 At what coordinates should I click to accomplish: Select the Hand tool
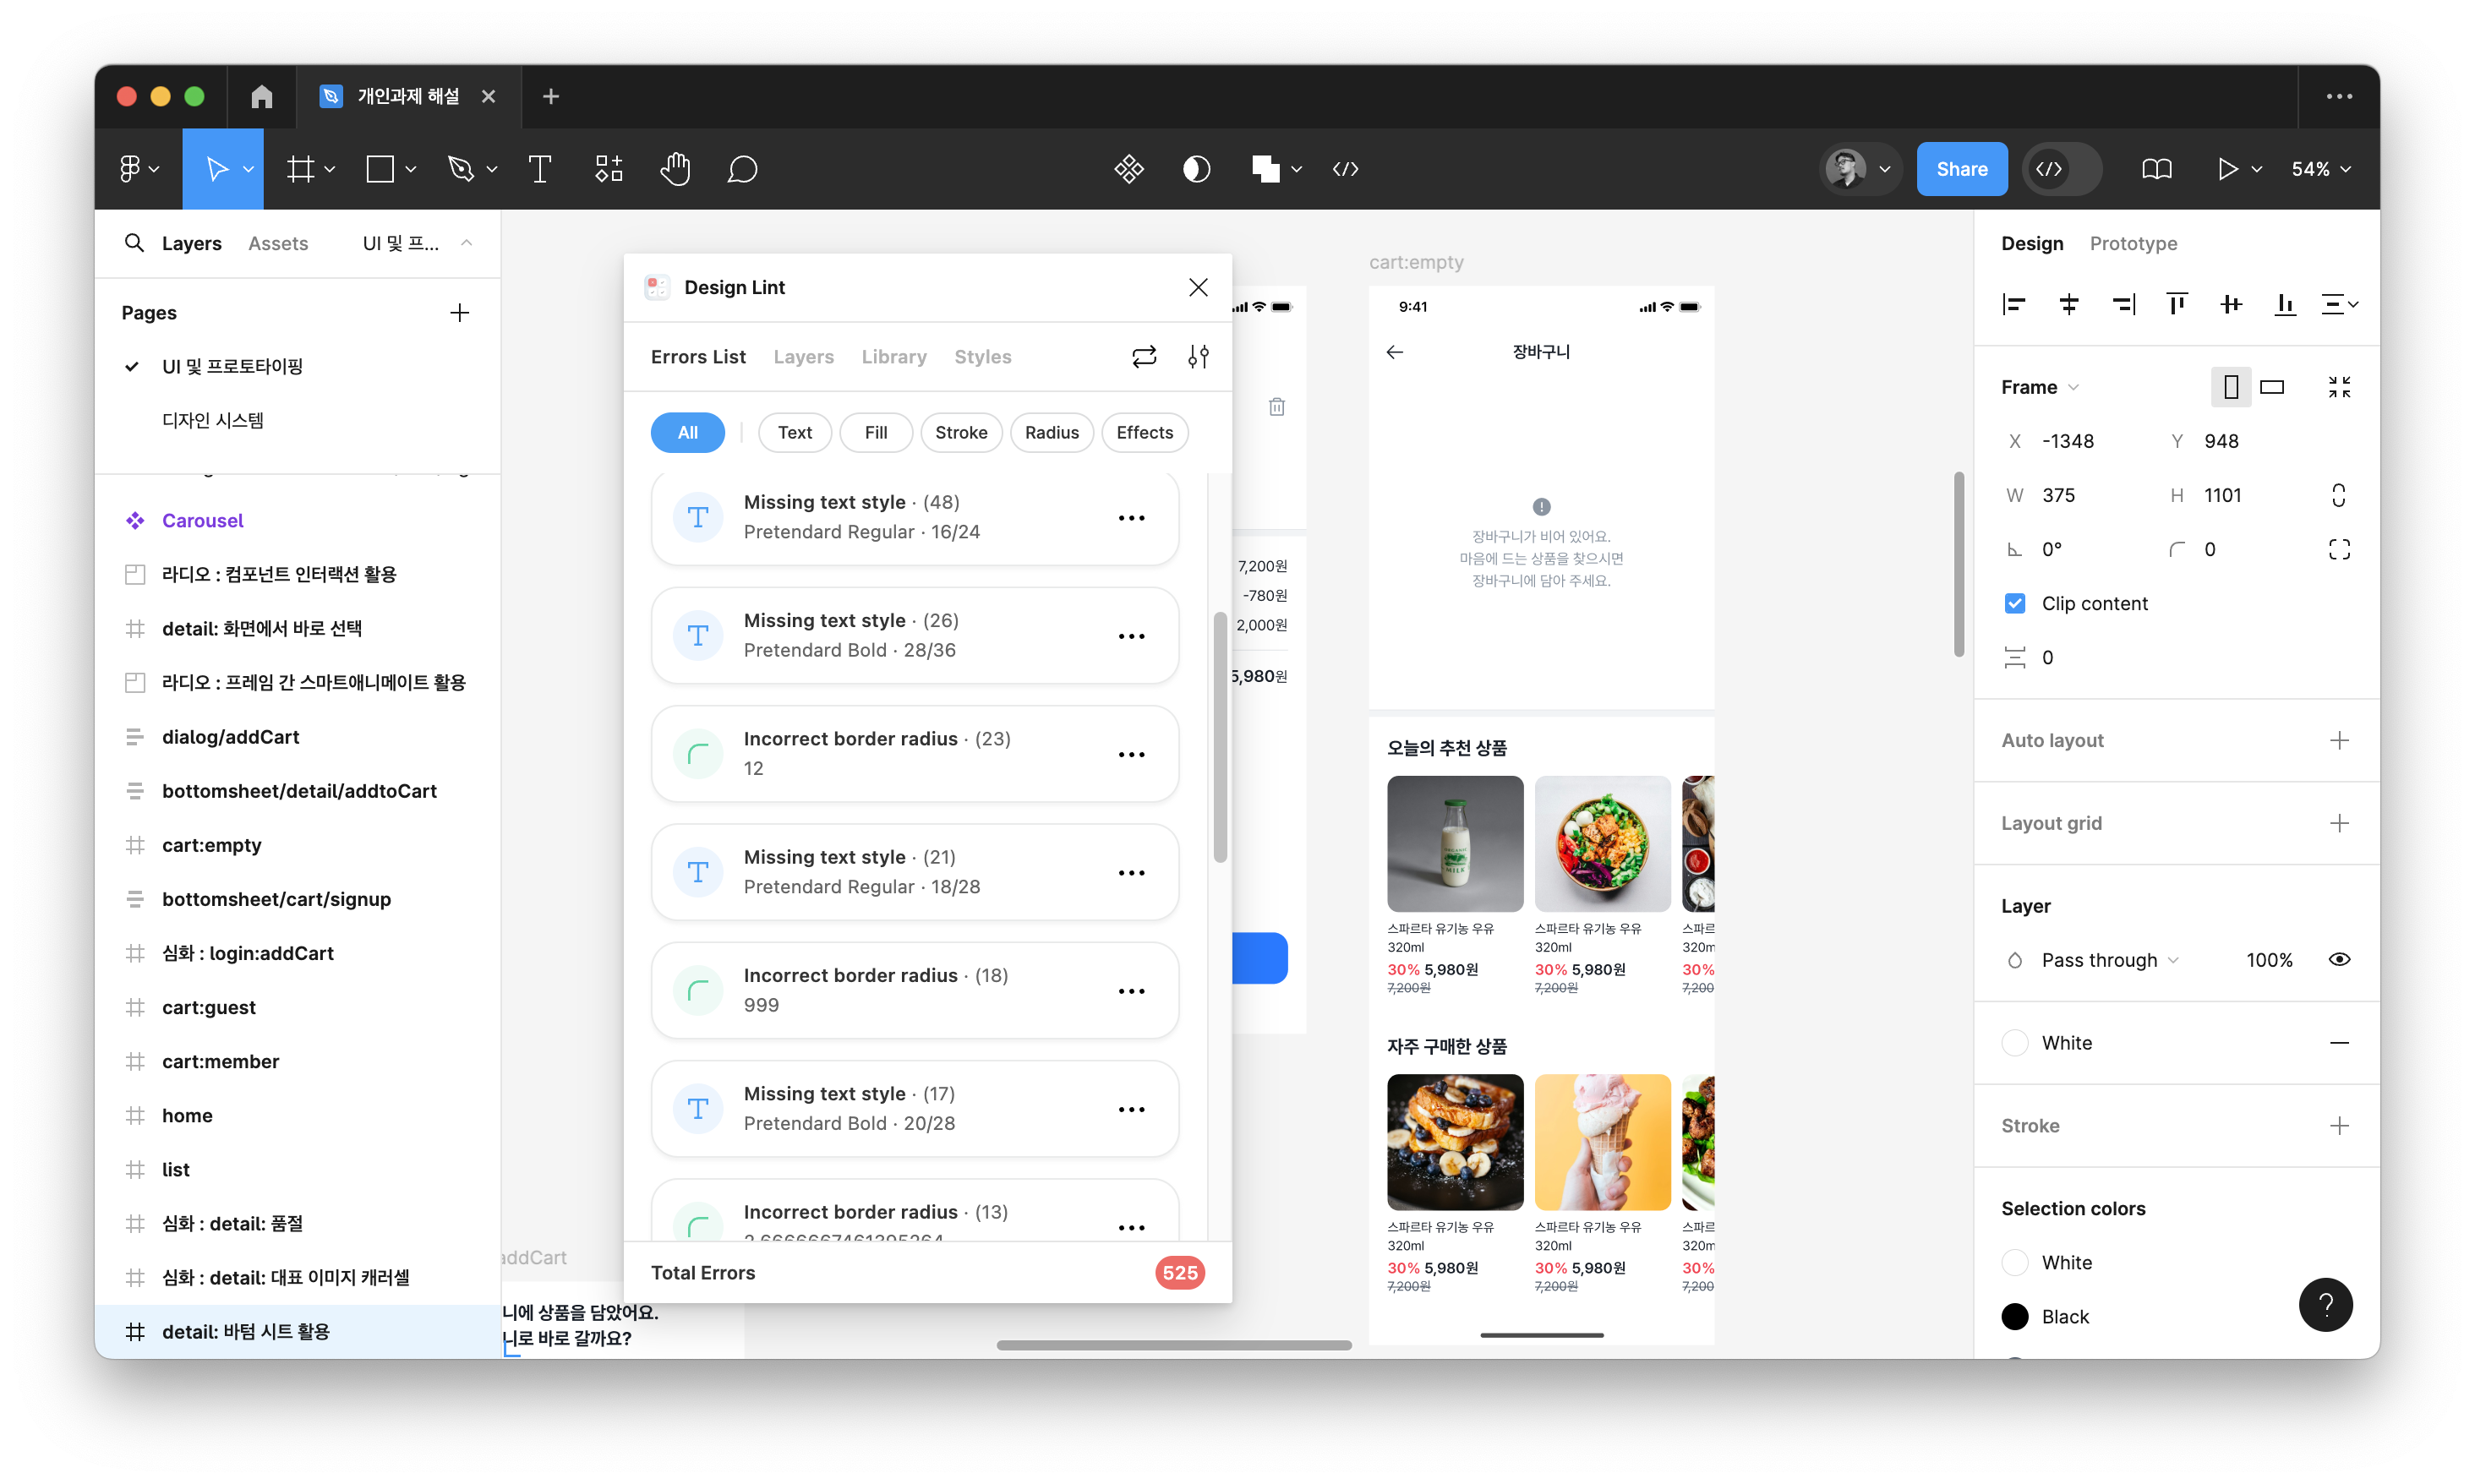click(676, 169)
